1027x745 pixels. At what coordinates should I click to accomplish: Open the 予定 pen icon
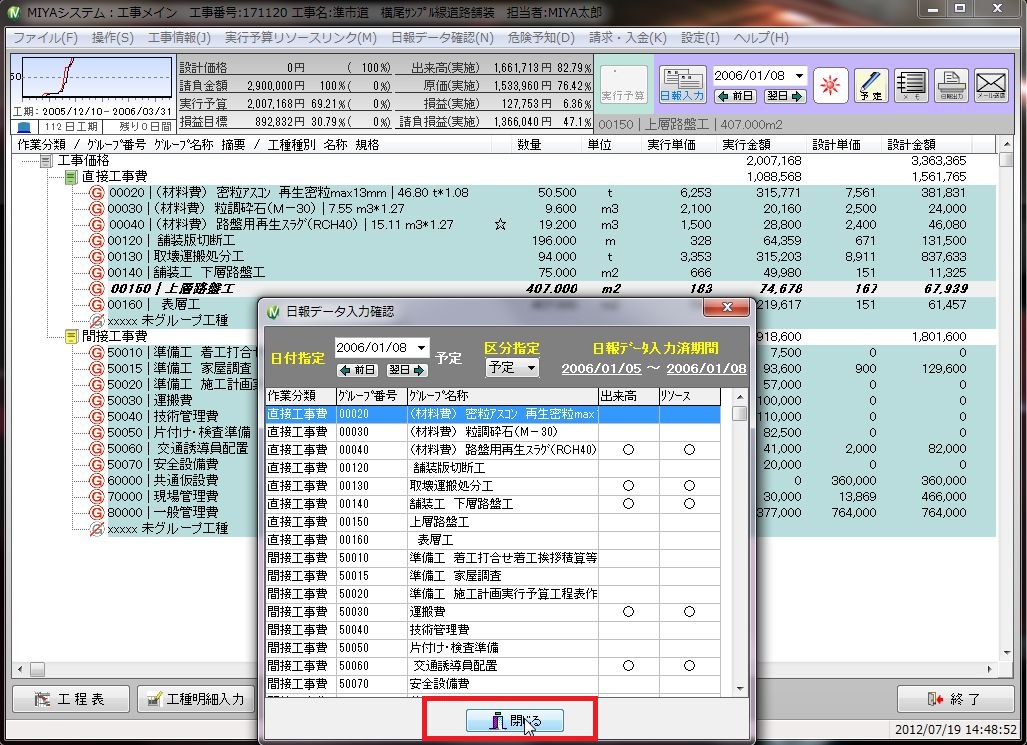click(x=870, y=85)
